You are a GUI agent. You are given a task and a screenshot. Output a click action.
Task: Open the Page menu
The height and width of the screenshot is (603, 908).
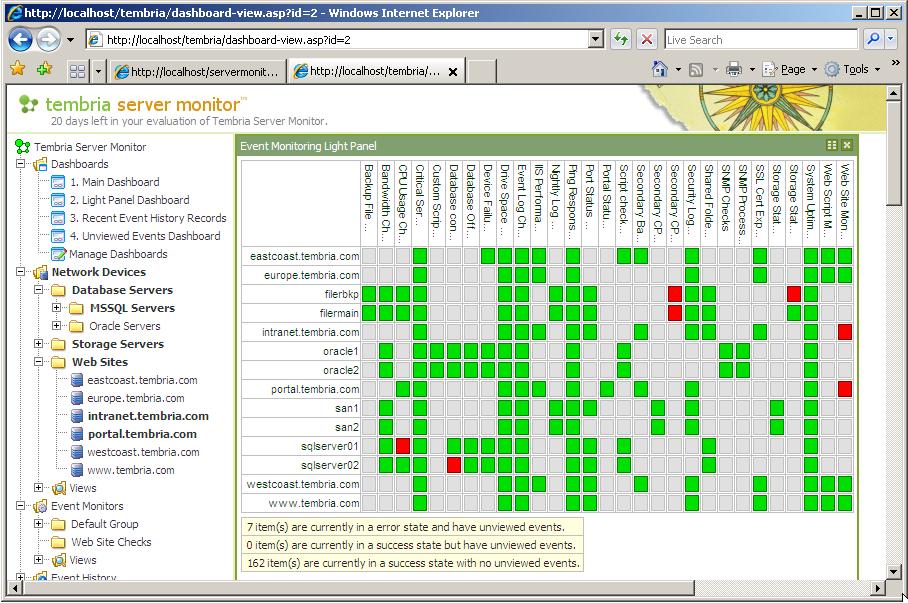point(793,70)
